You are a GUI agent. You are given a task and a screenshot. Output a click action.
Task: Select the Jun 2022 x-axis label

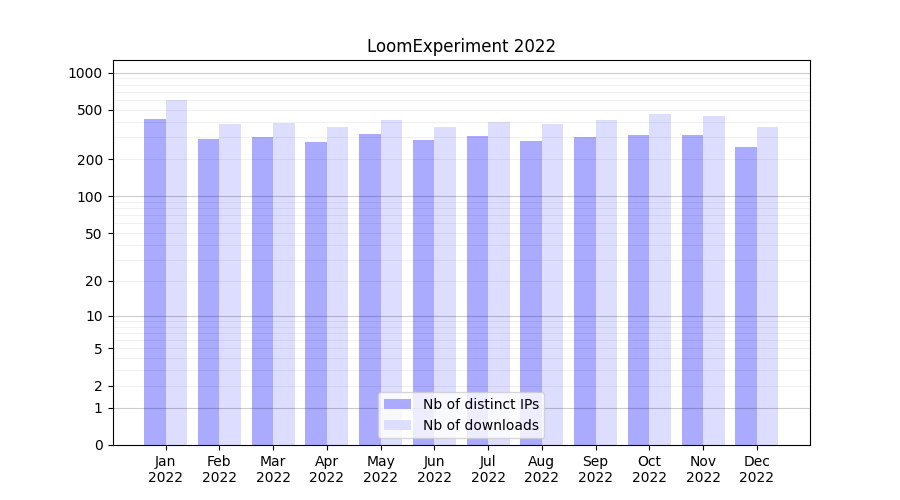(x=434, y=469)
